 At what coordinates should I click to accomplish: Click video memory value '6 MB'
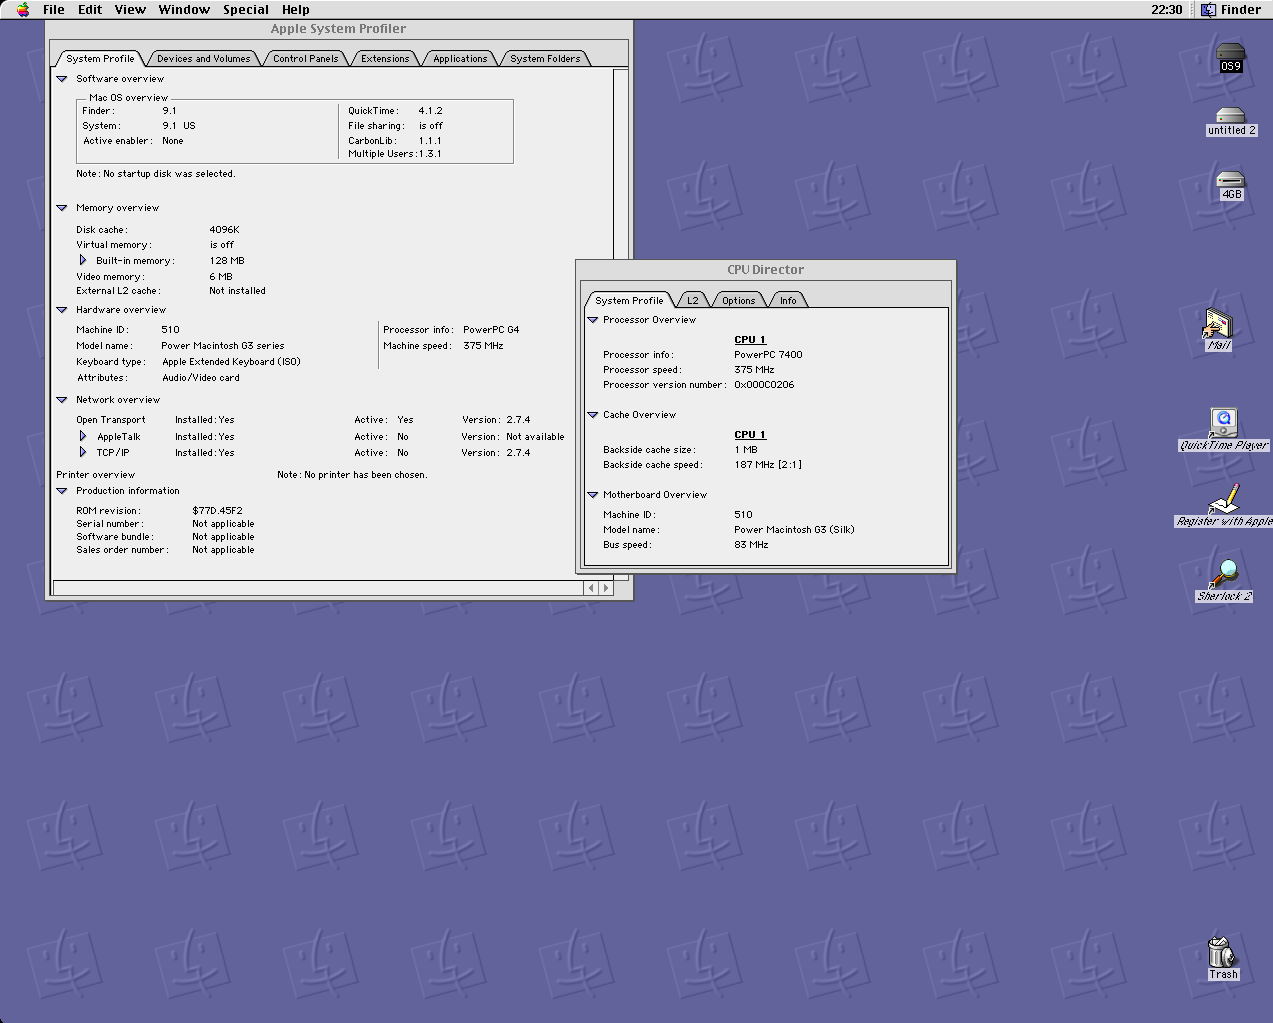pos(221,277)
